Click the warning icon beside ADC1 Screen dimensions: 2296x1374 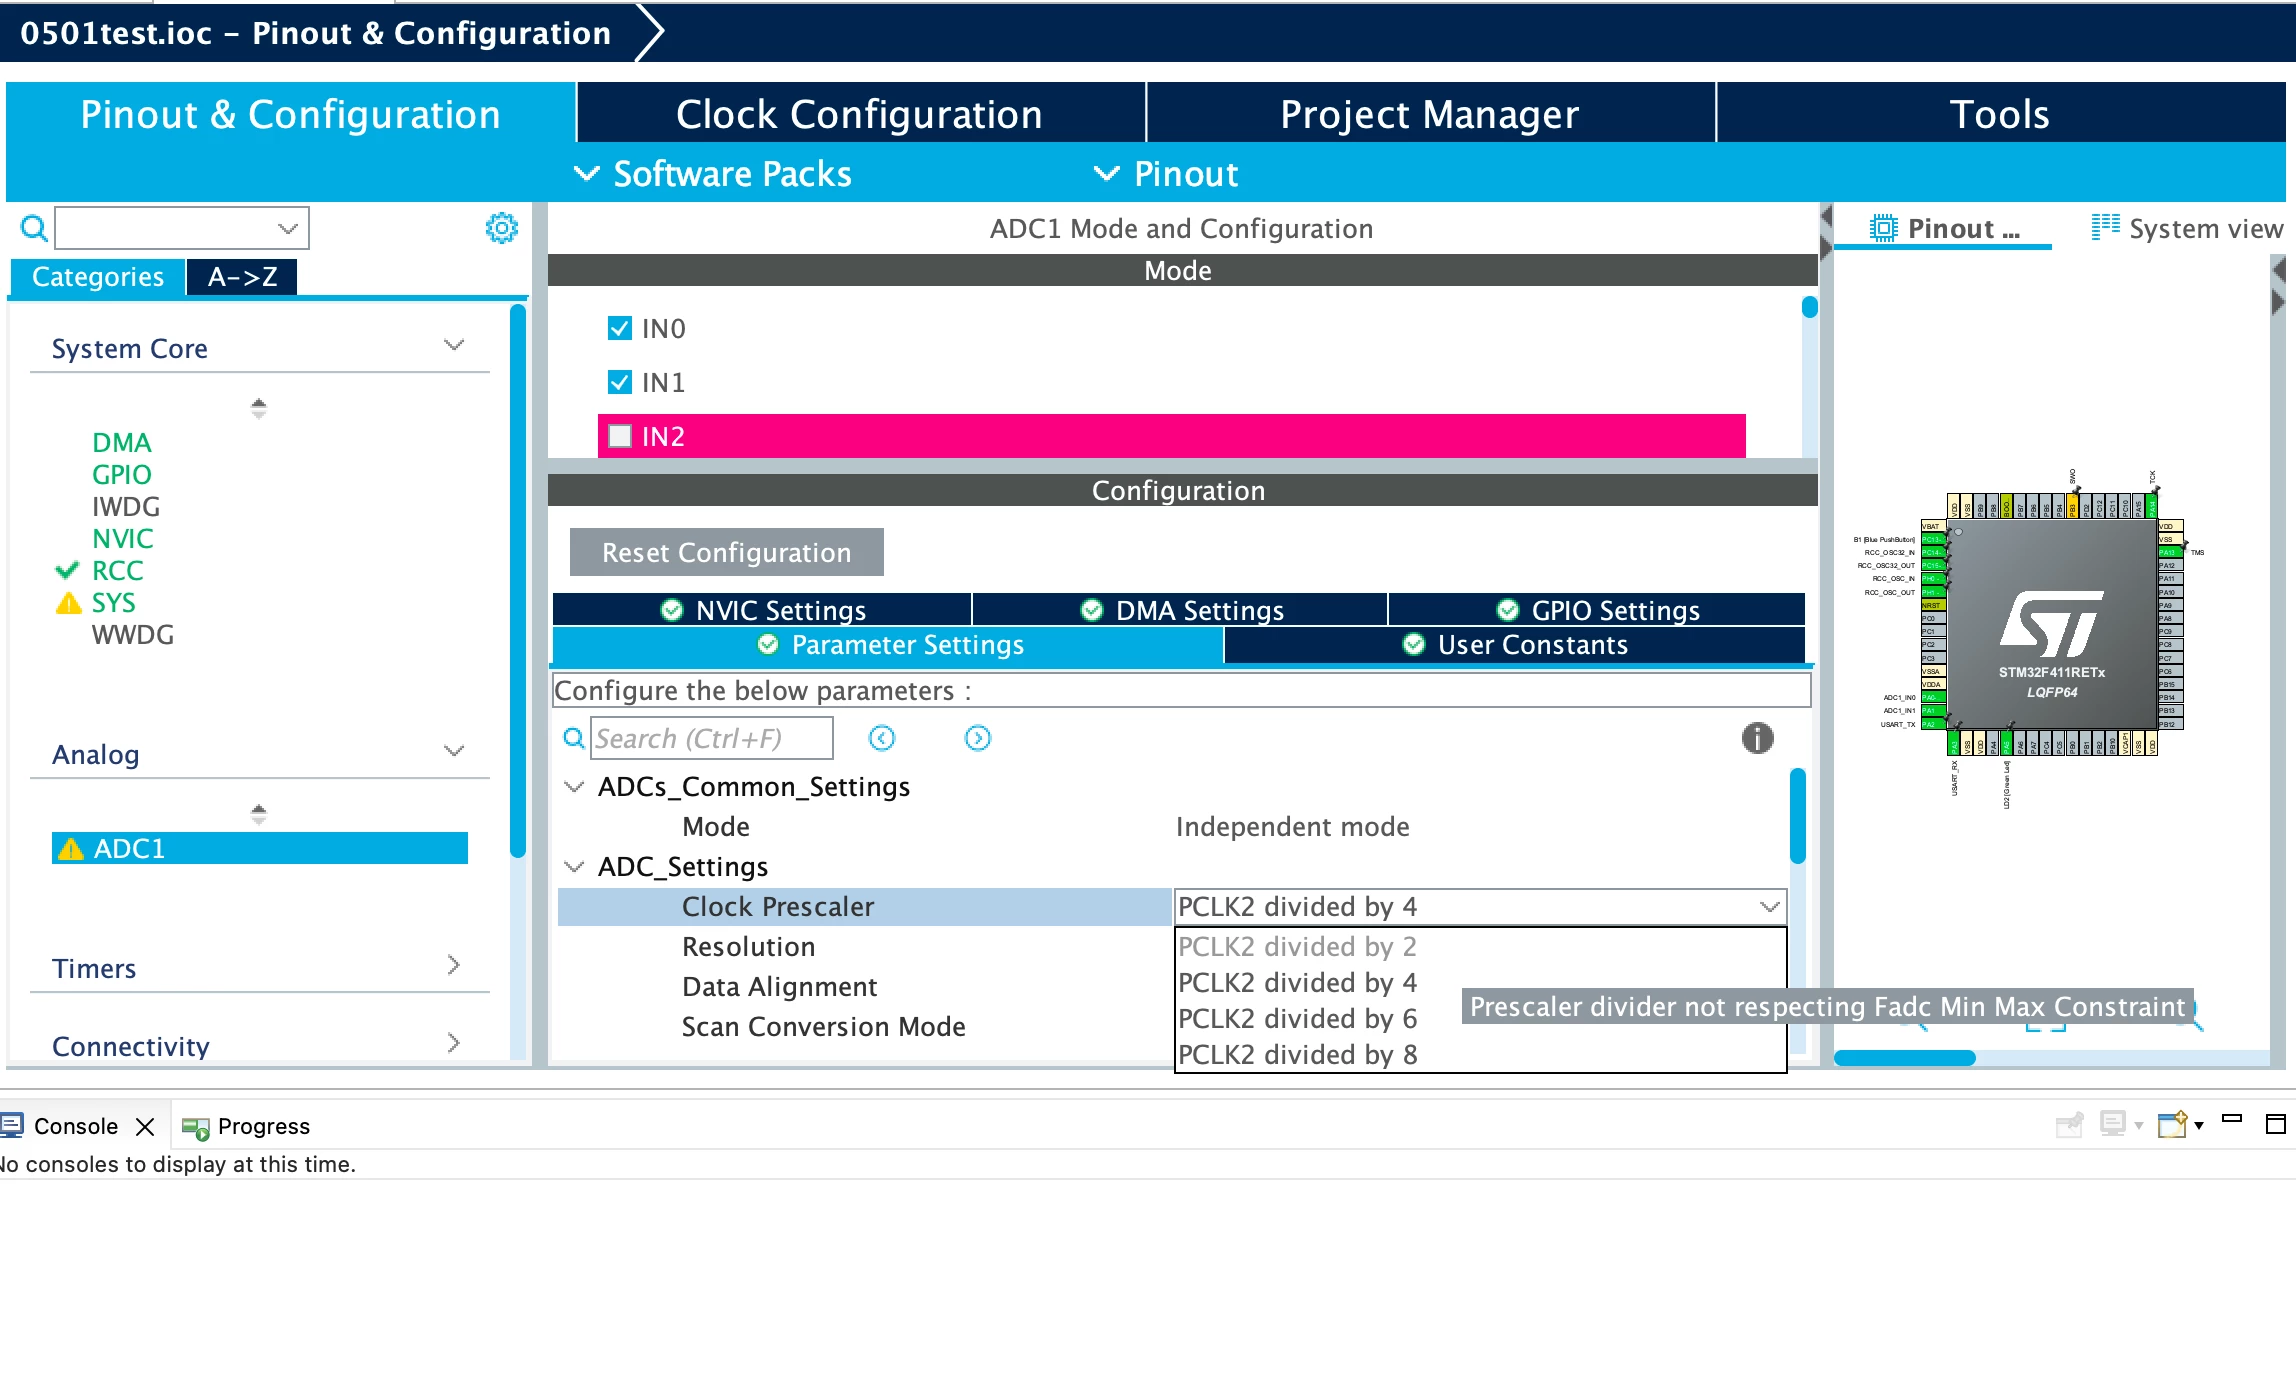pos(70,849)
